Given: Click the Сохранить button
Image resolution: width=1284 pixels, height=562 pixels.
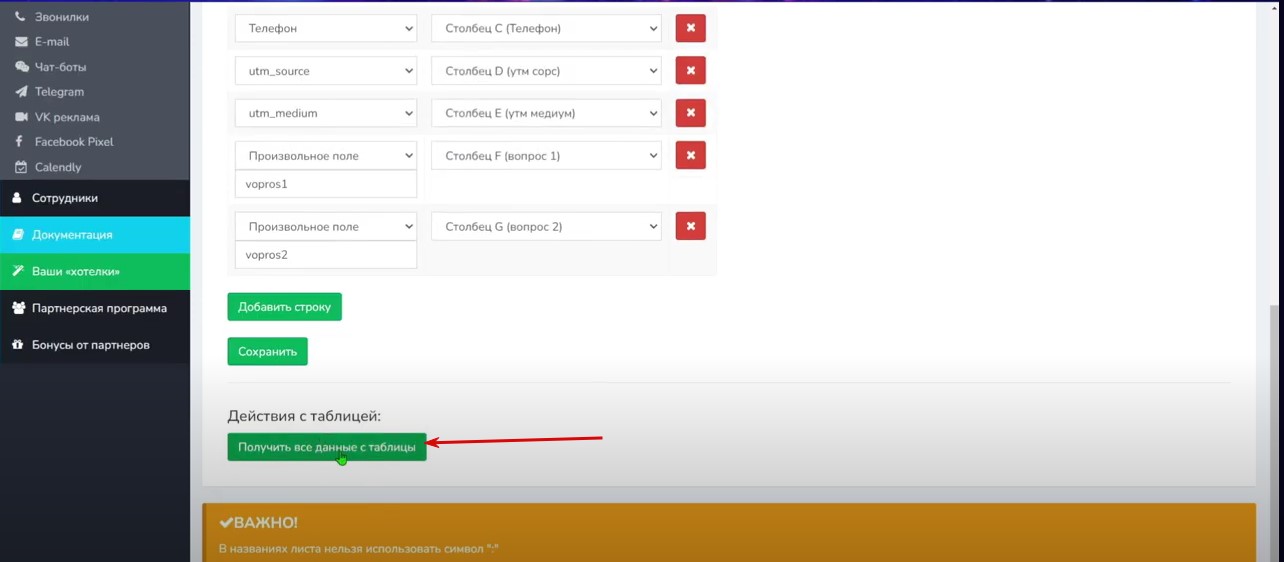Looking at the screenshot, I should coord(267,352).
